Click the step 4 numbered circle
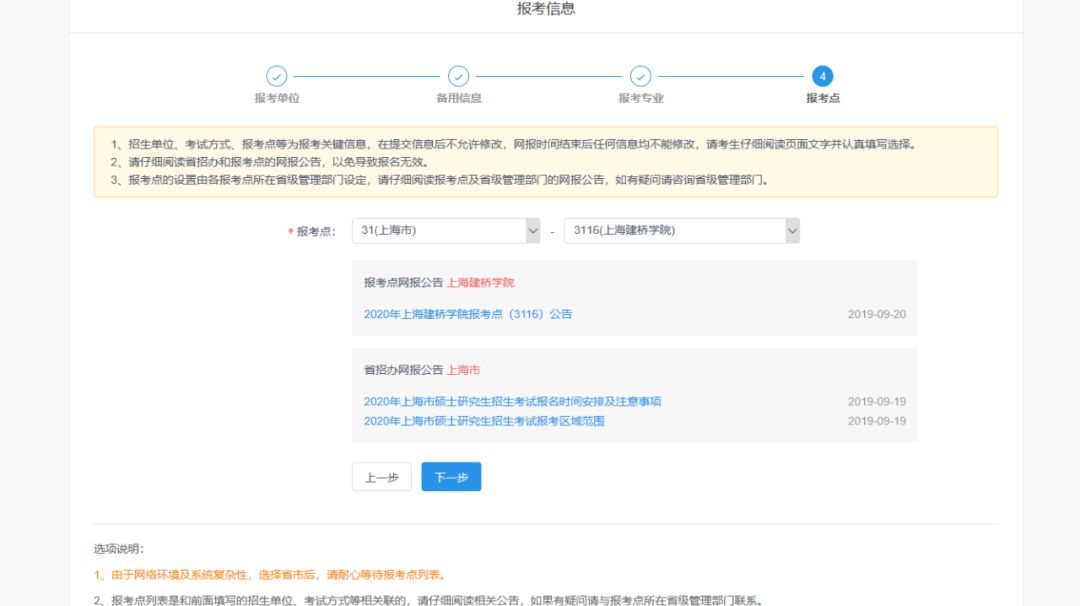 pos(822,76)
